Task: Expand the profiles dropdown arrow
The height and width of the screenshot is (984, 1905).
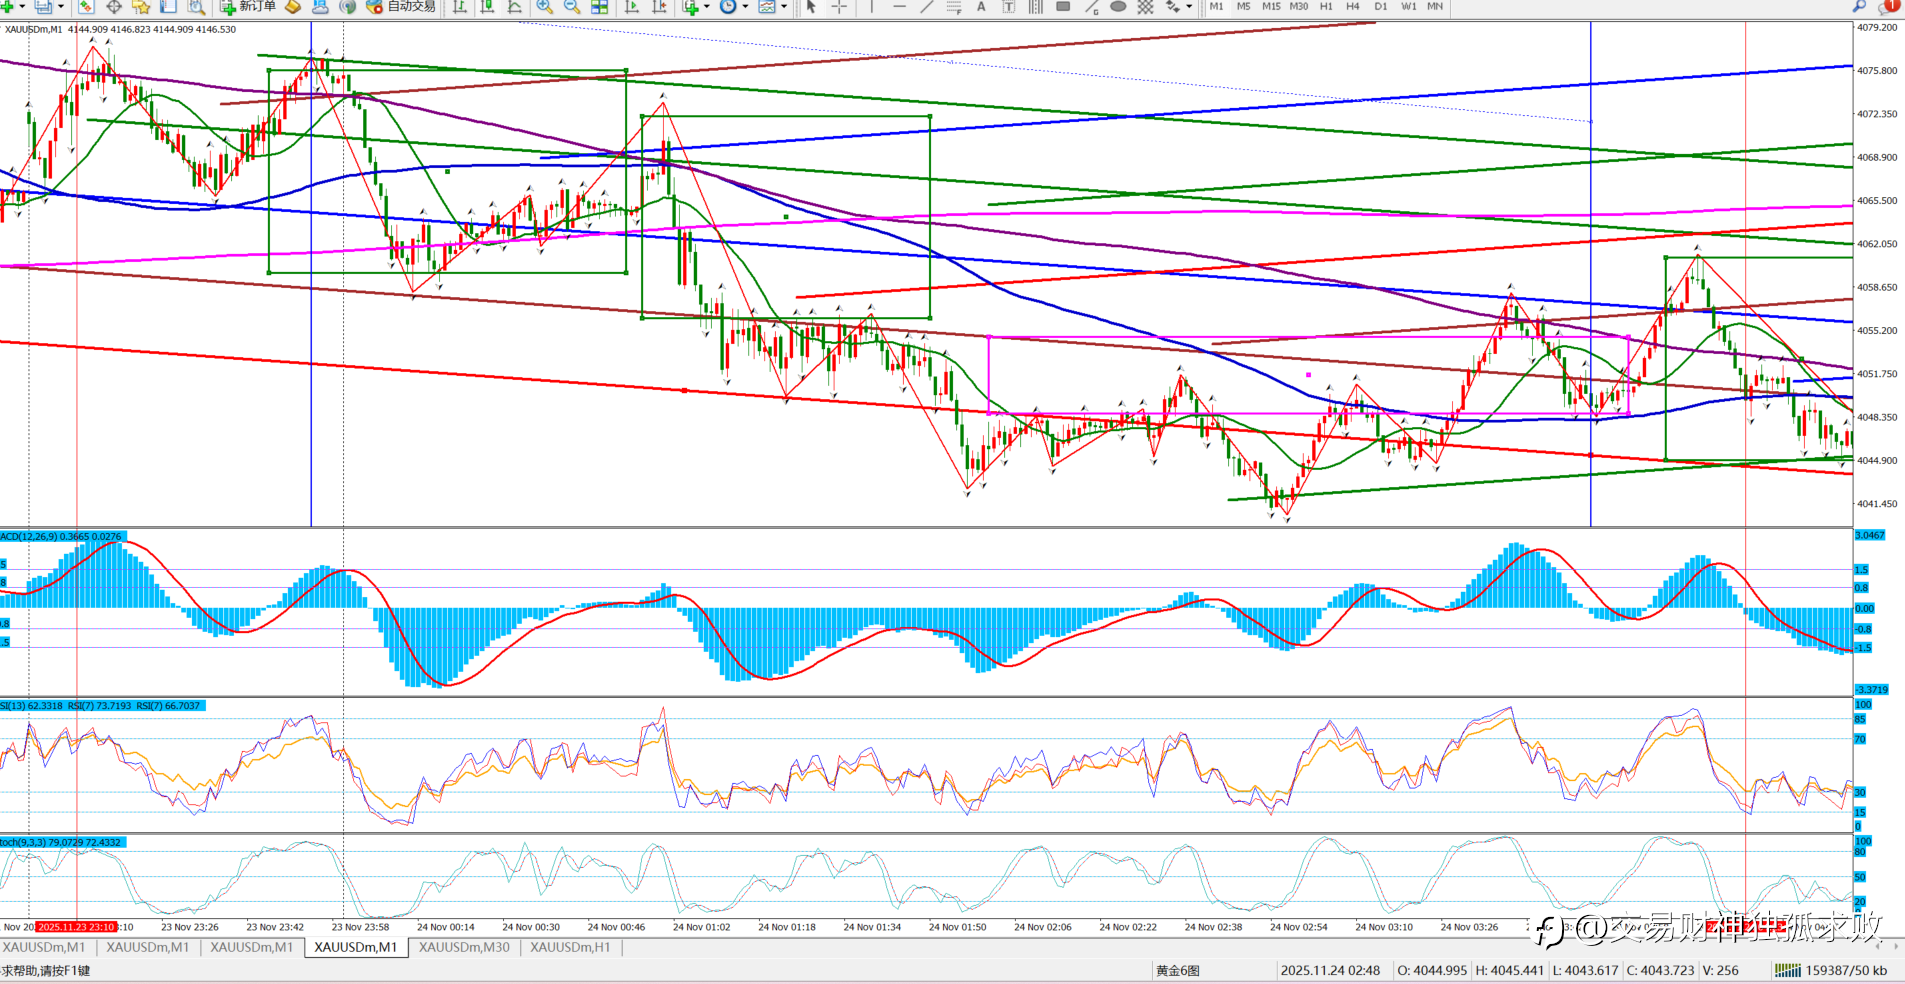Action: tap(60, 6)
